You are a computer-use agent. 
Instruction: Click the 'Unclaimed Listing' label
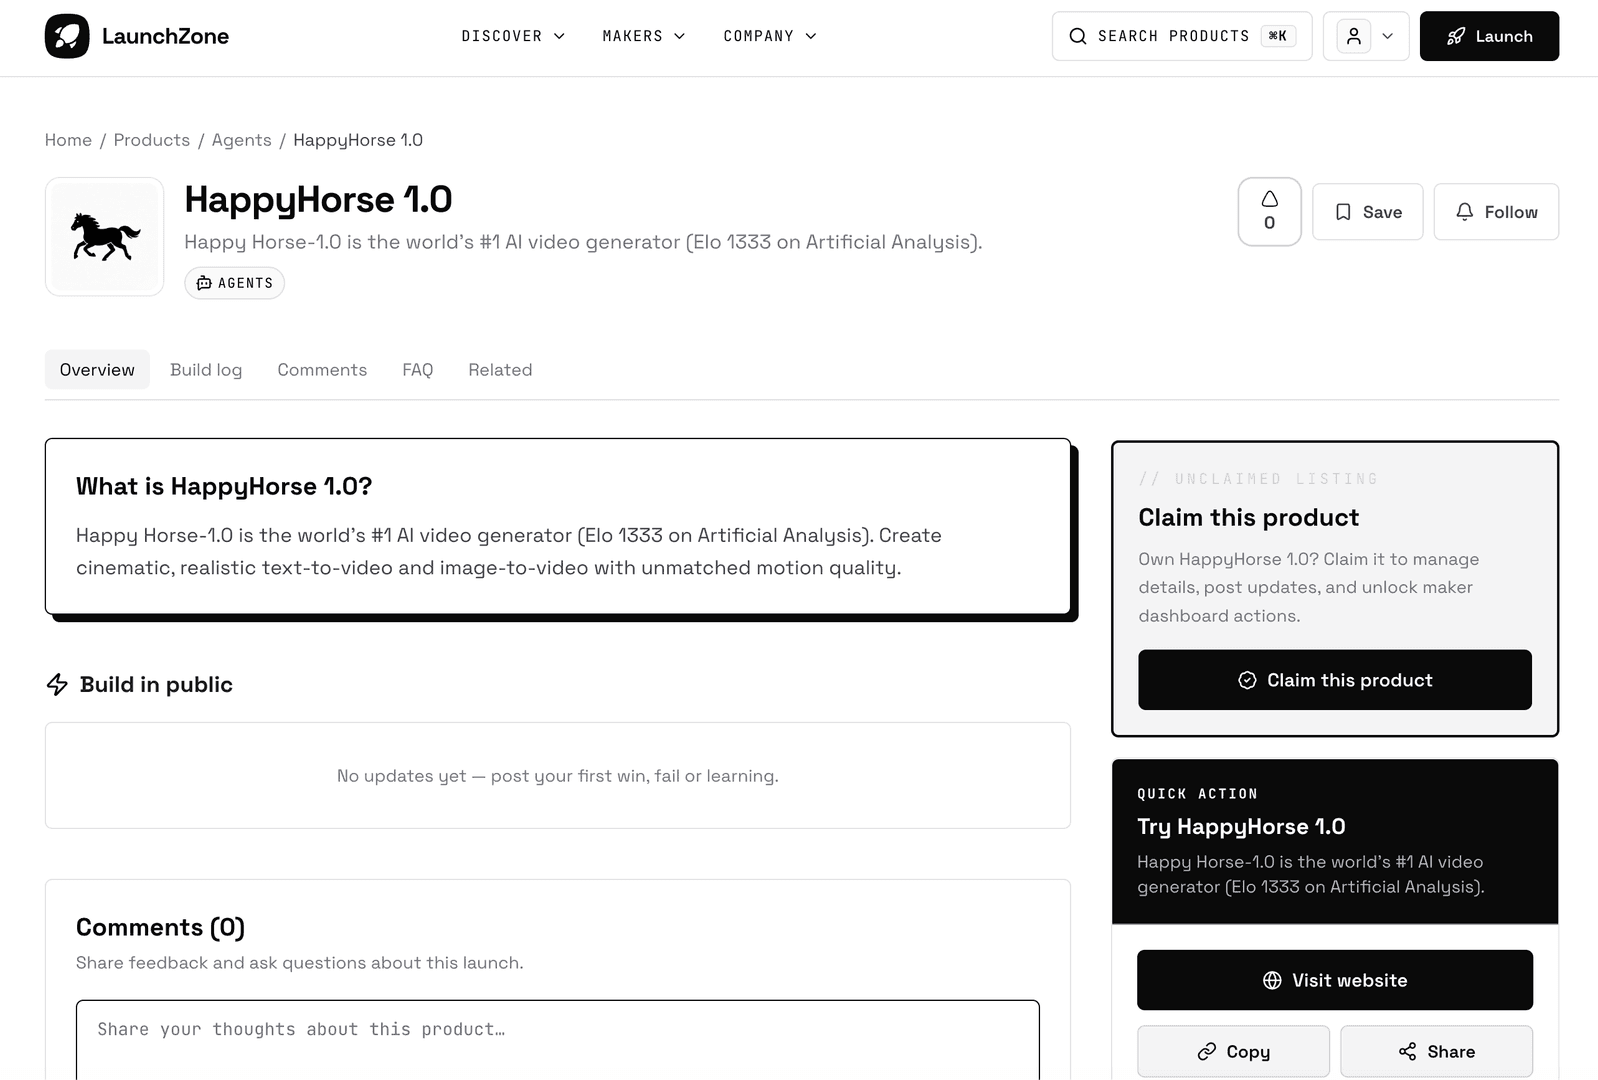pos(1258,479)
